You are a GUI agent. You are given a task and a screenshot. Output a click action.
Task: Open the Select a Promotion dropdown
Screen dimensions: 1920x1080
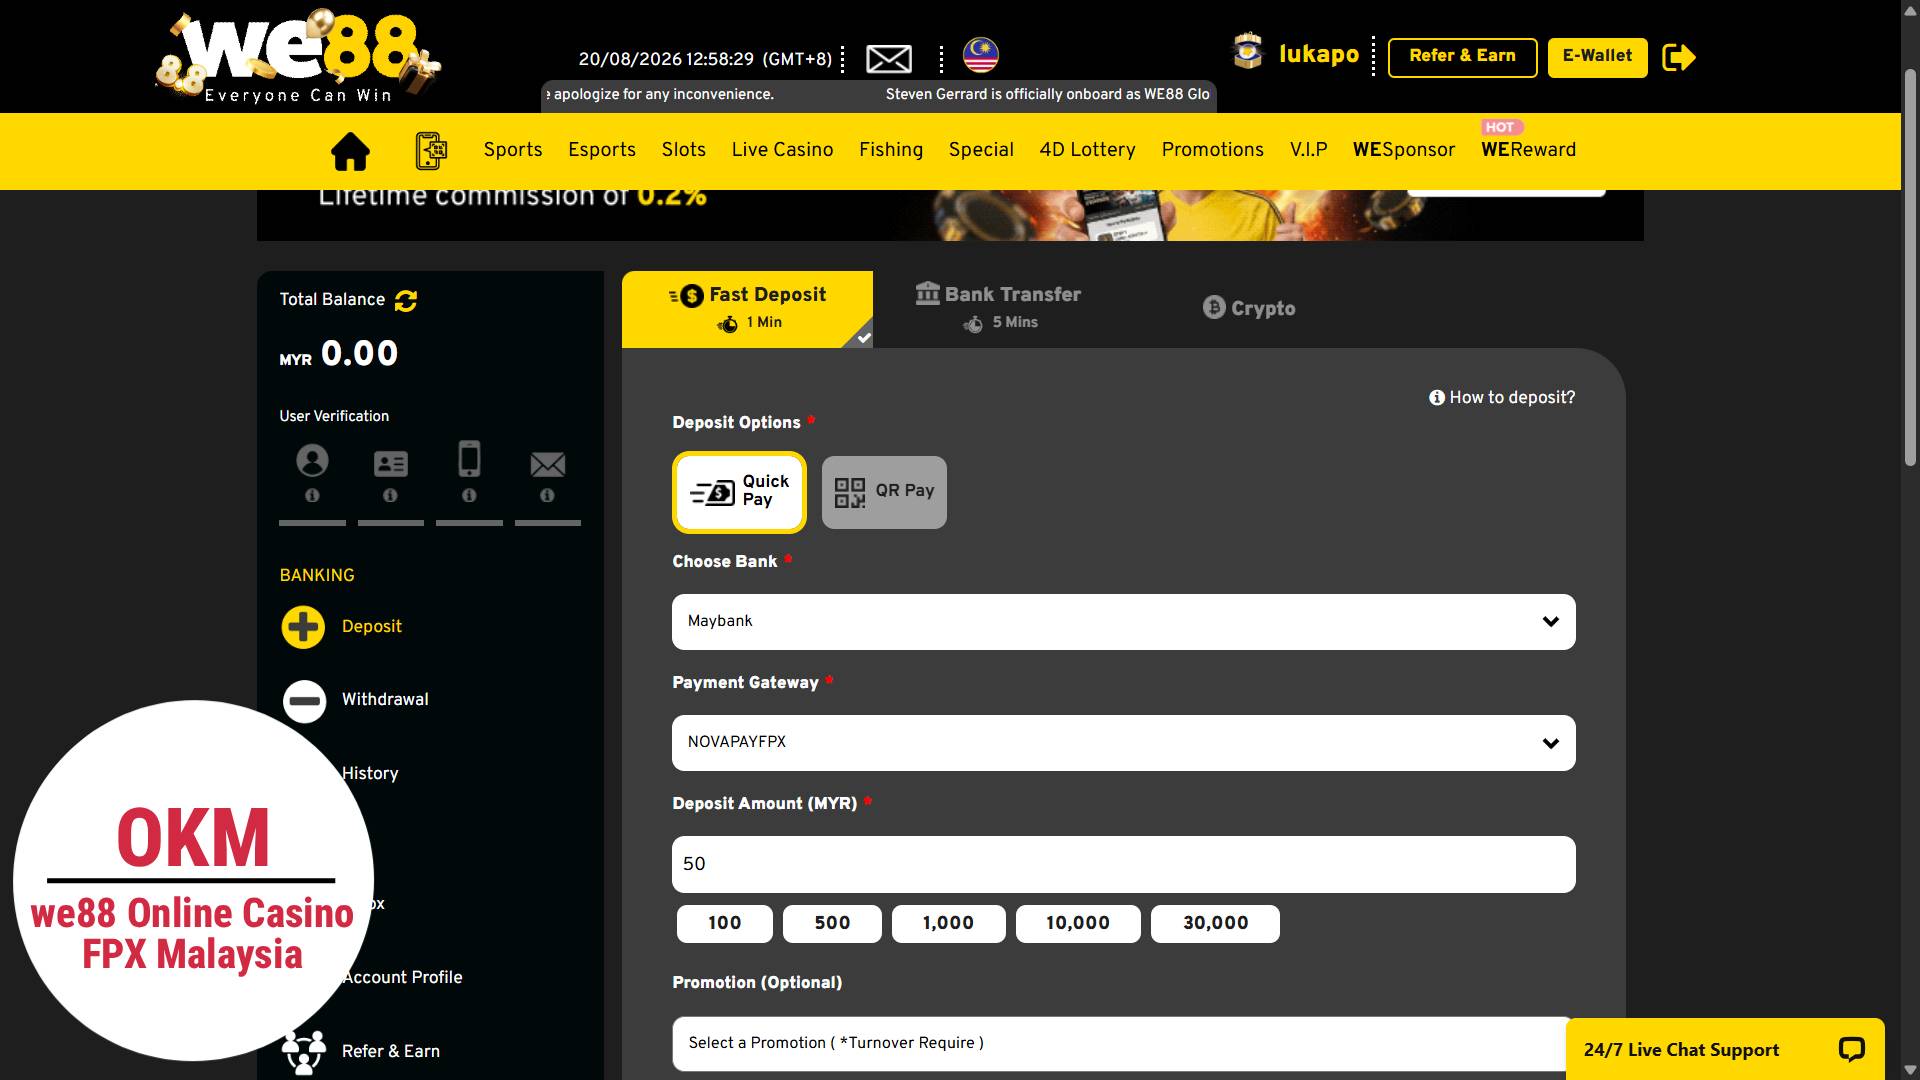[x=1123, y=1044]
